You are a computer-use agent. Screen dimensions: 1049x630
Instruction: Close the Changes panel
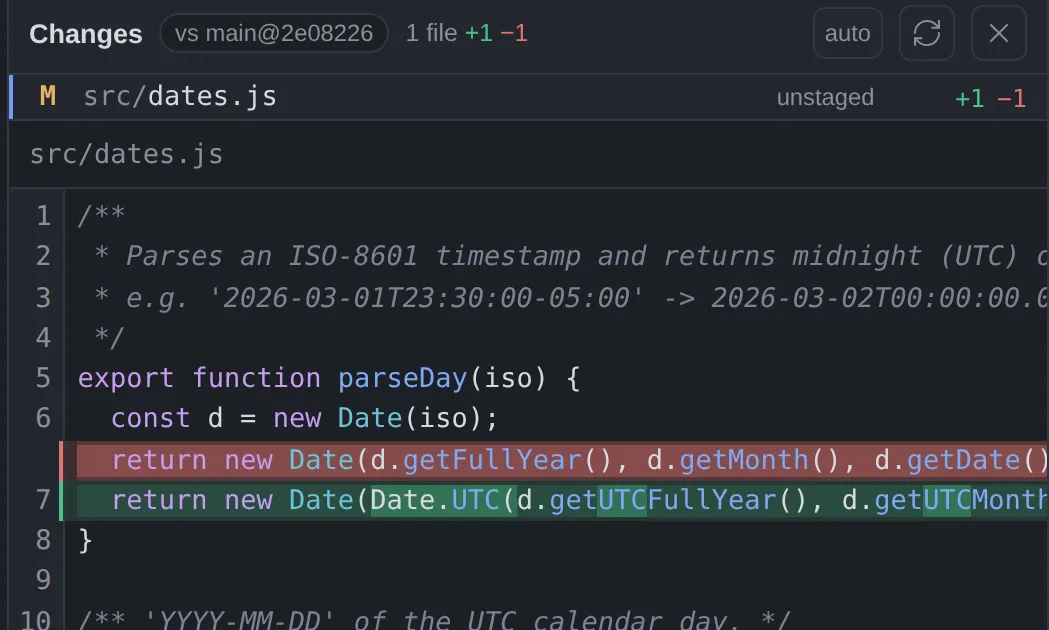(999, 33)
